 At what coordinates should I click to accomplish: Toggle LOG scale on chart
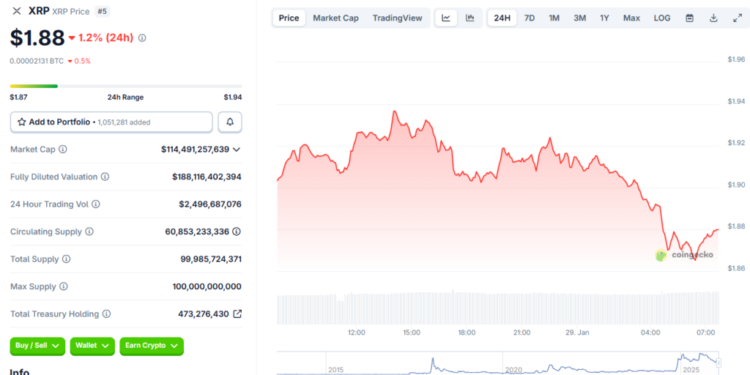pos(662,18)
